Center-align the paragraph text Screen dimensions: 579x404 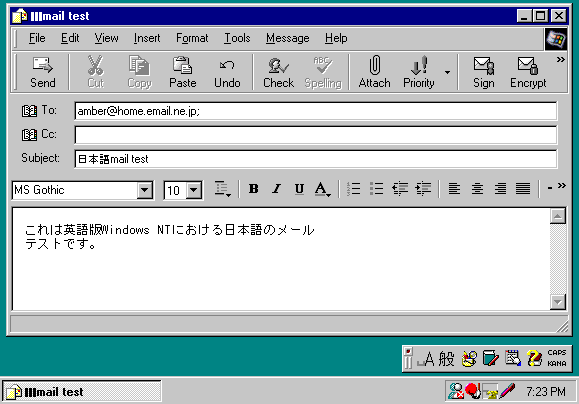477,189
